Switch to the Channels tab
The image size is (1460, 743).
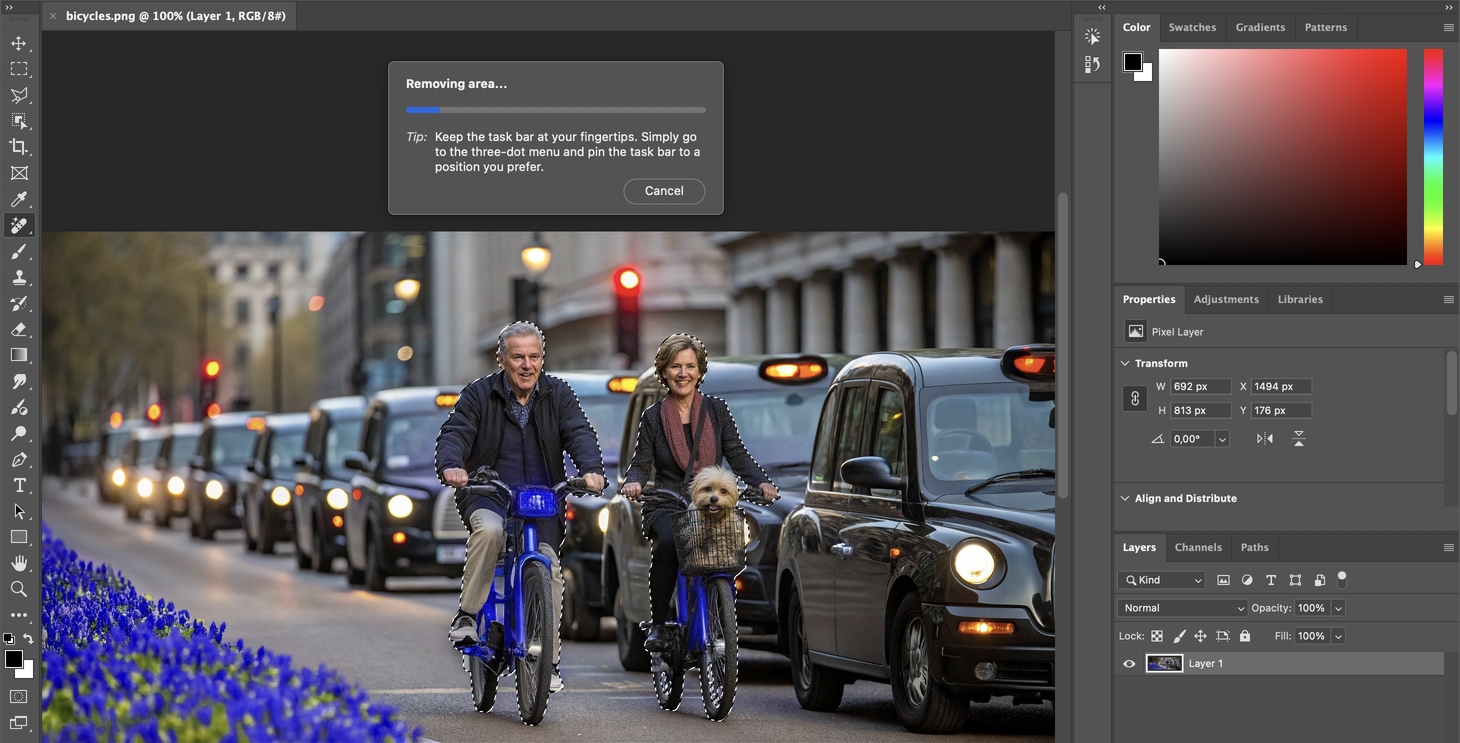[x=1198, y=547]
